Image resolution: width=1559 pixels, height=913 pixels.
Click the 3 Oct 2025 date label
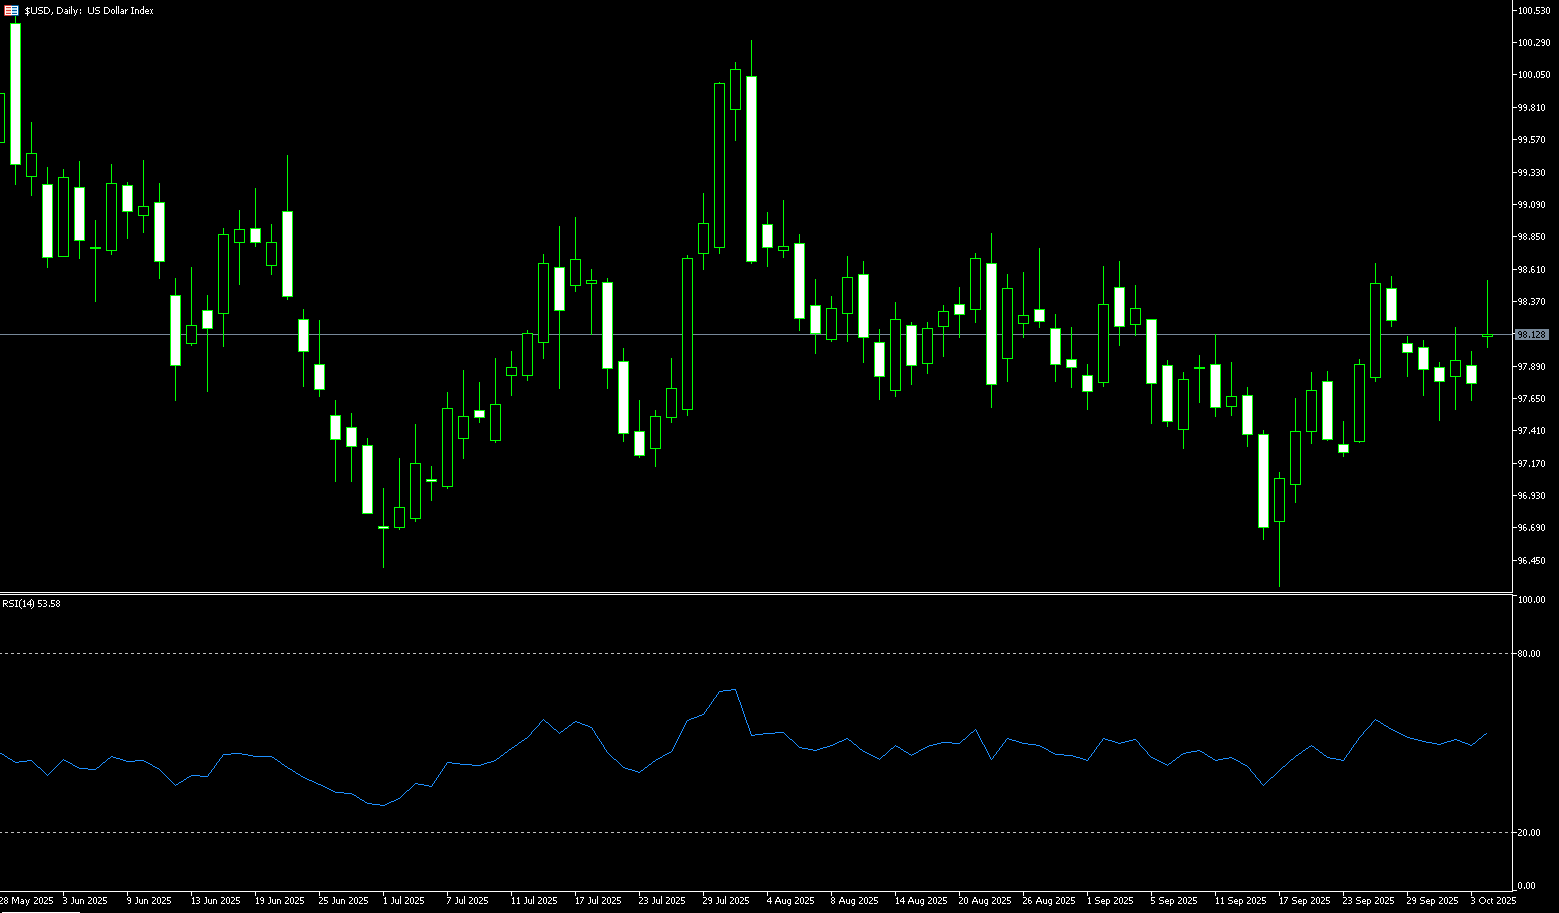(x=1493, y=901)
